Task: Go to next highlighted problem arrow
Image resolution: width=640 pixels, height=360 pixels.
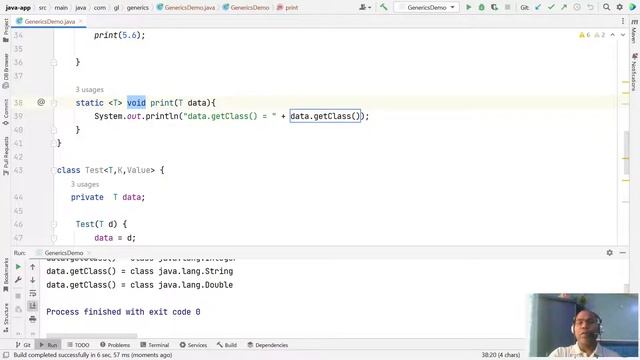Action: click(623, 35)
